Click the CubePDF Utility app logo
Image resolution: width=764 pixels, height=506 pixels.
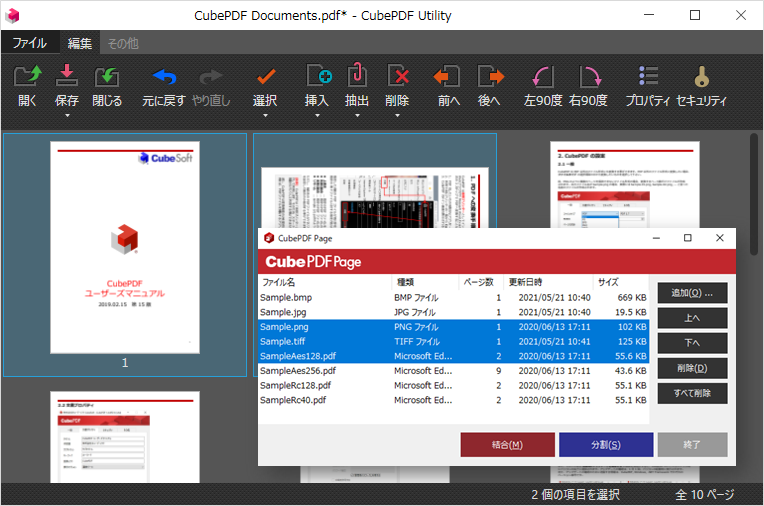(13, 16)
